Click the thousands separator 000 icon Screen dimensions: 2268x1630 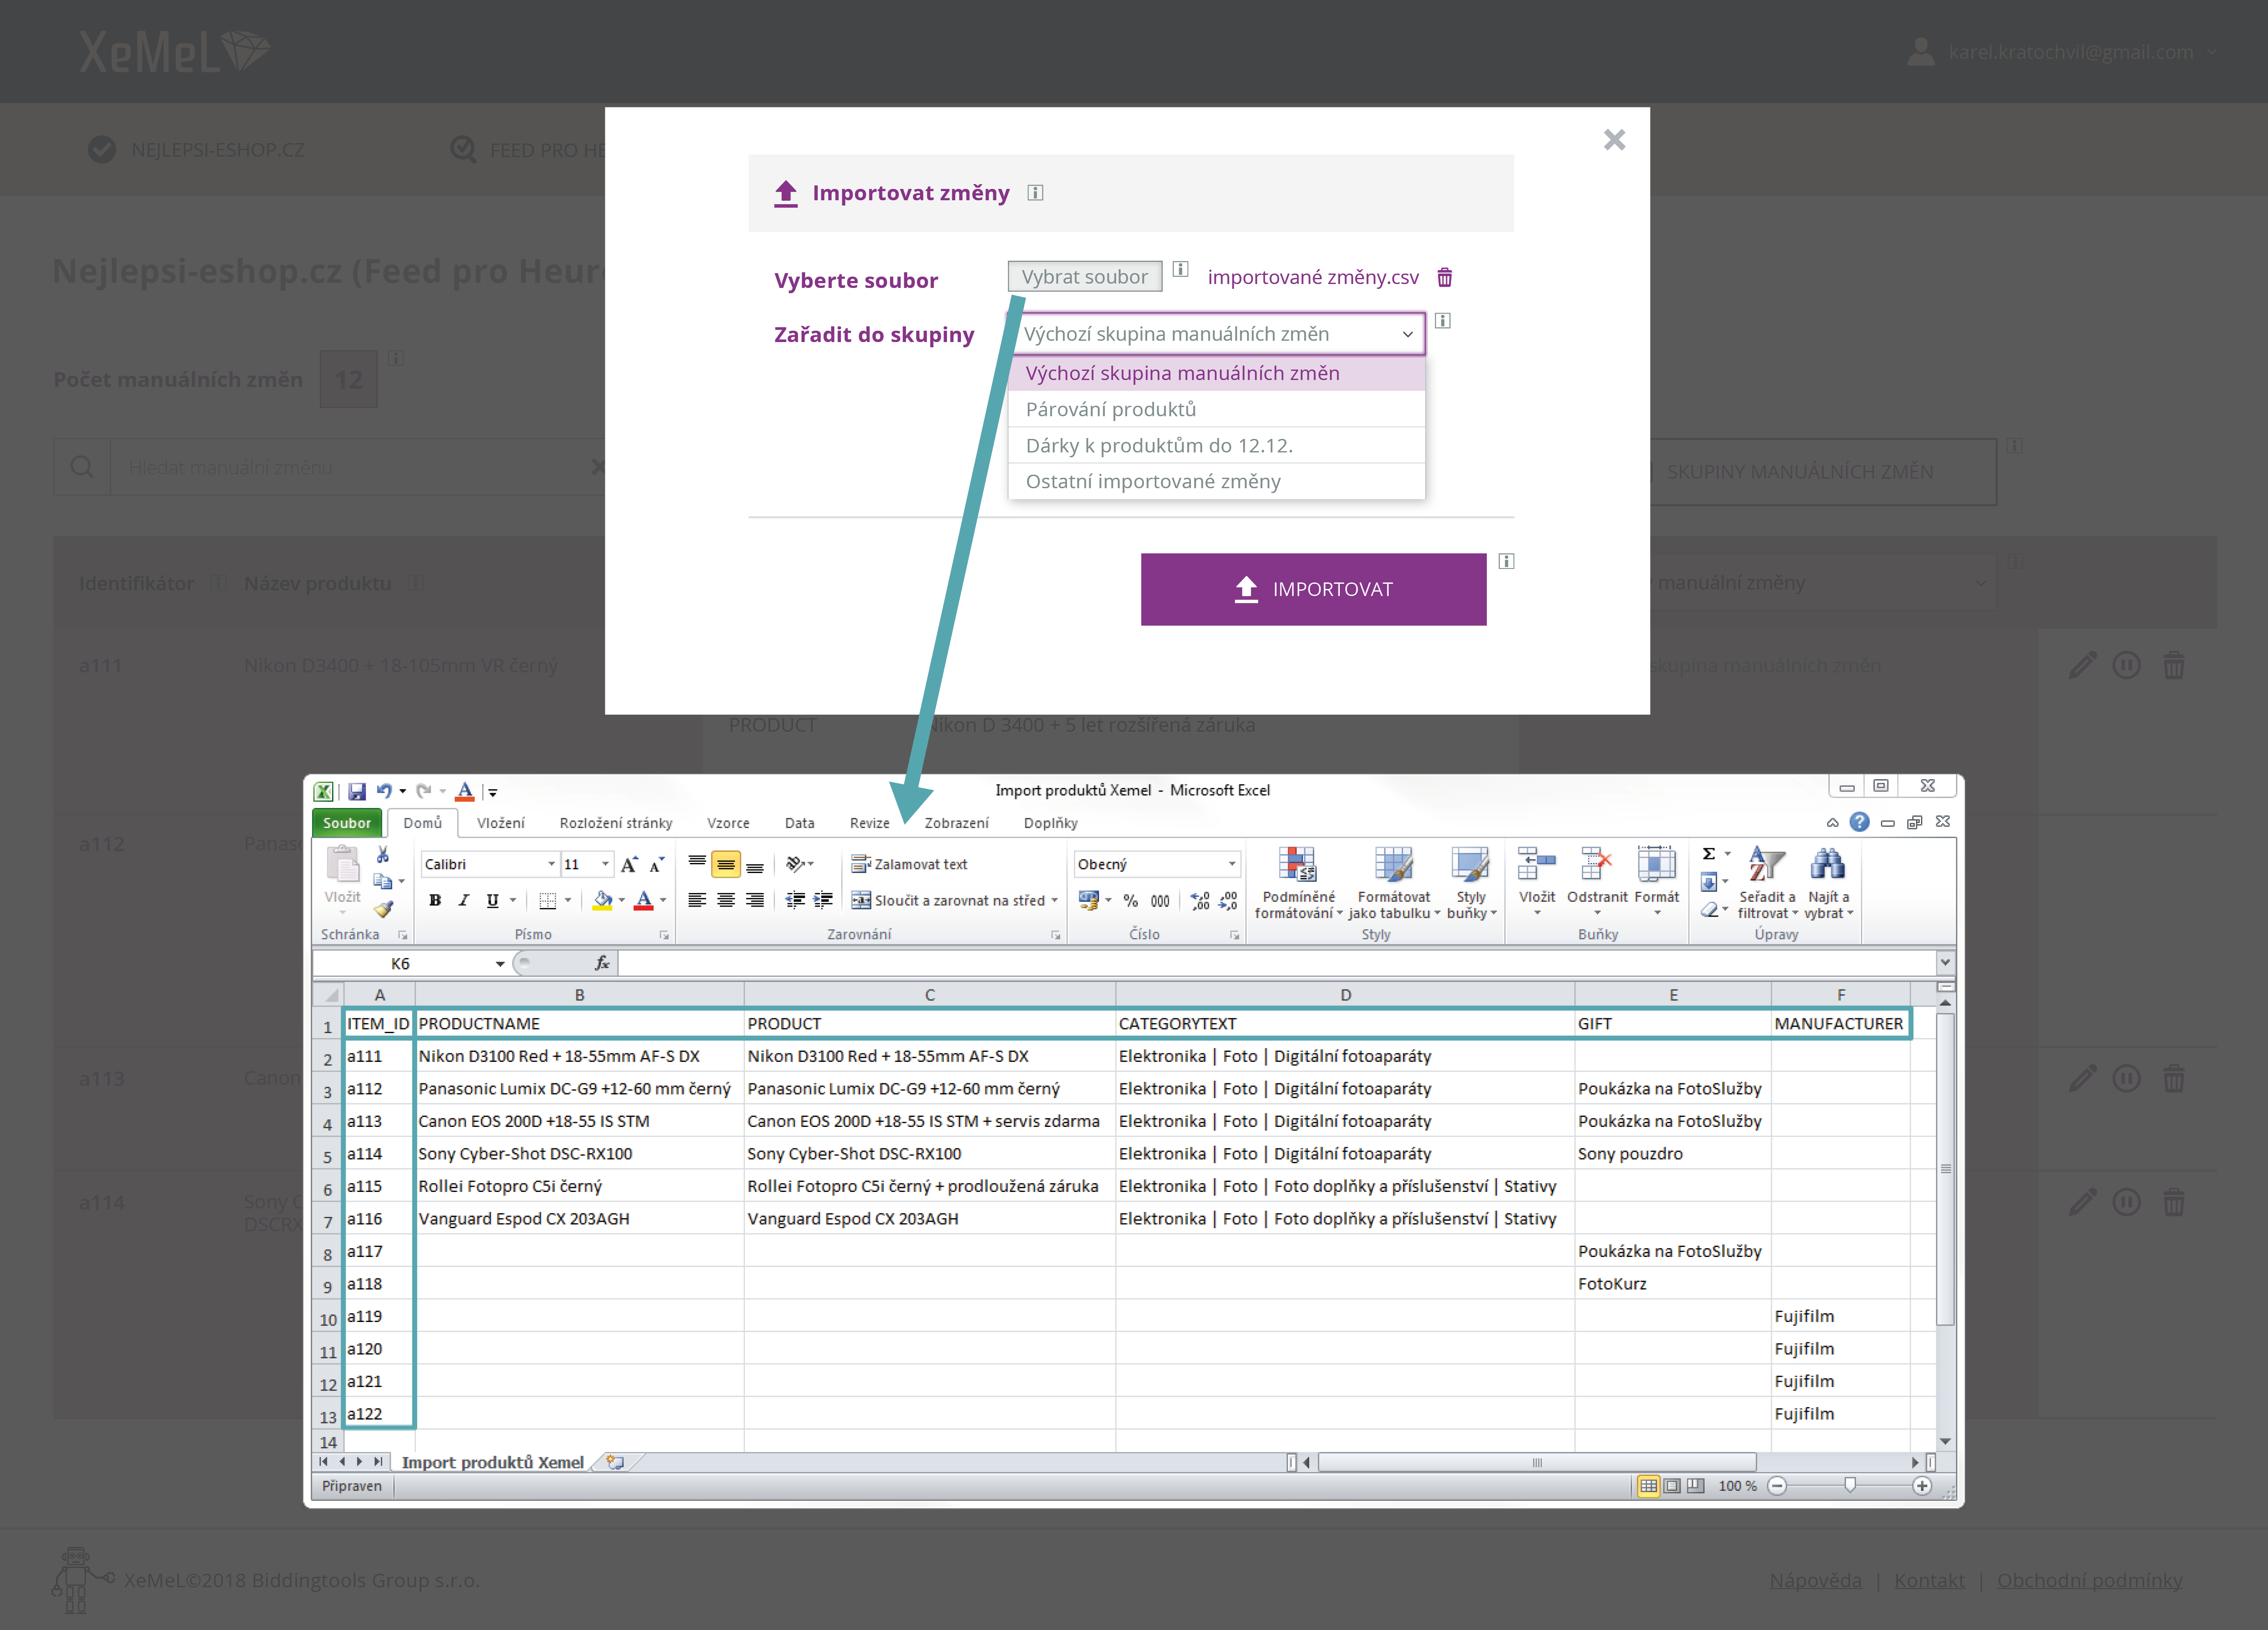click(1160, 900)
